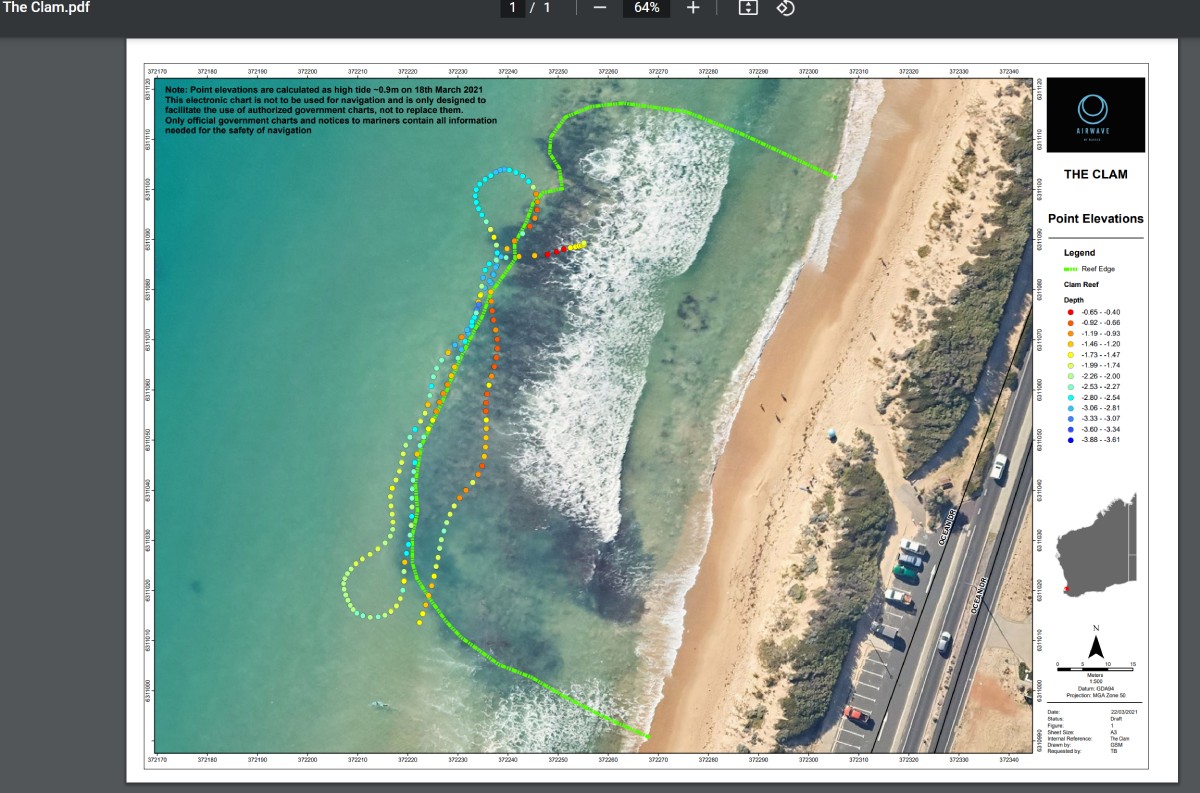Image resolution: width=1200 pixels, height=793 pixels.
Task: Click the Airwave circular logo
Action: pos(1095,110)
